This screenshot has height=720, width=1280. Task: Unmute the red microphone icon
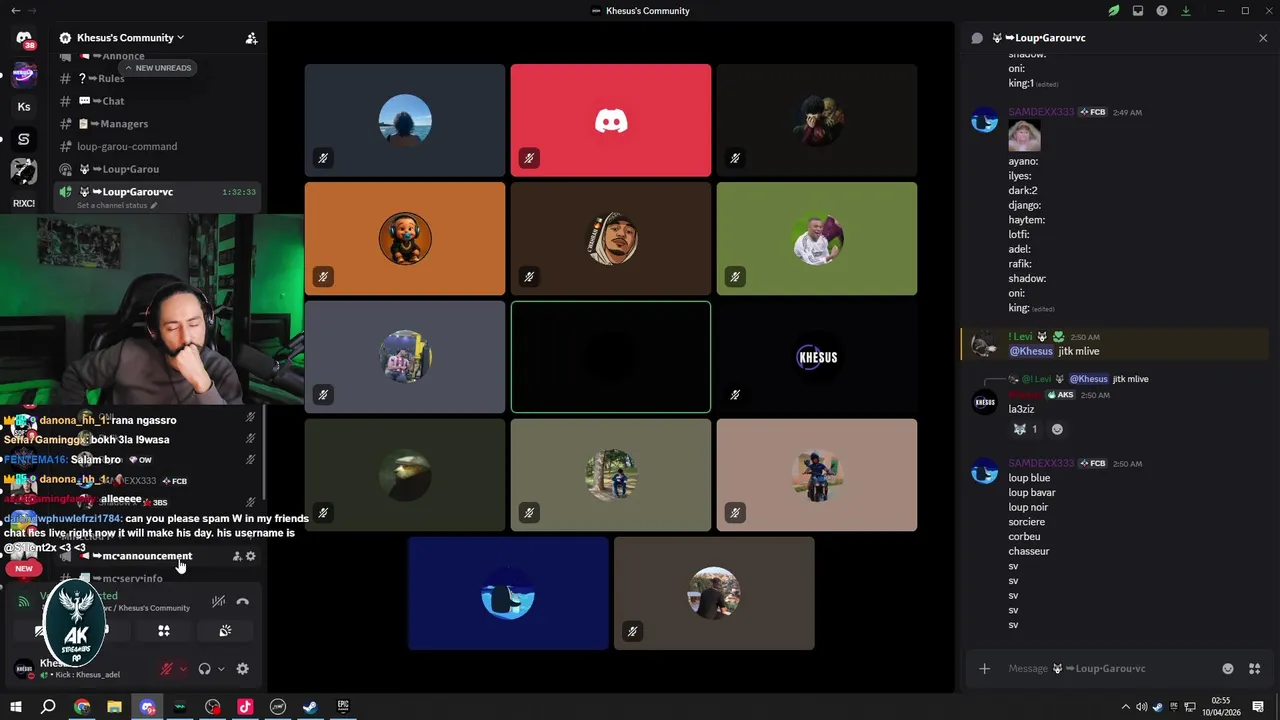pos(167,669)
